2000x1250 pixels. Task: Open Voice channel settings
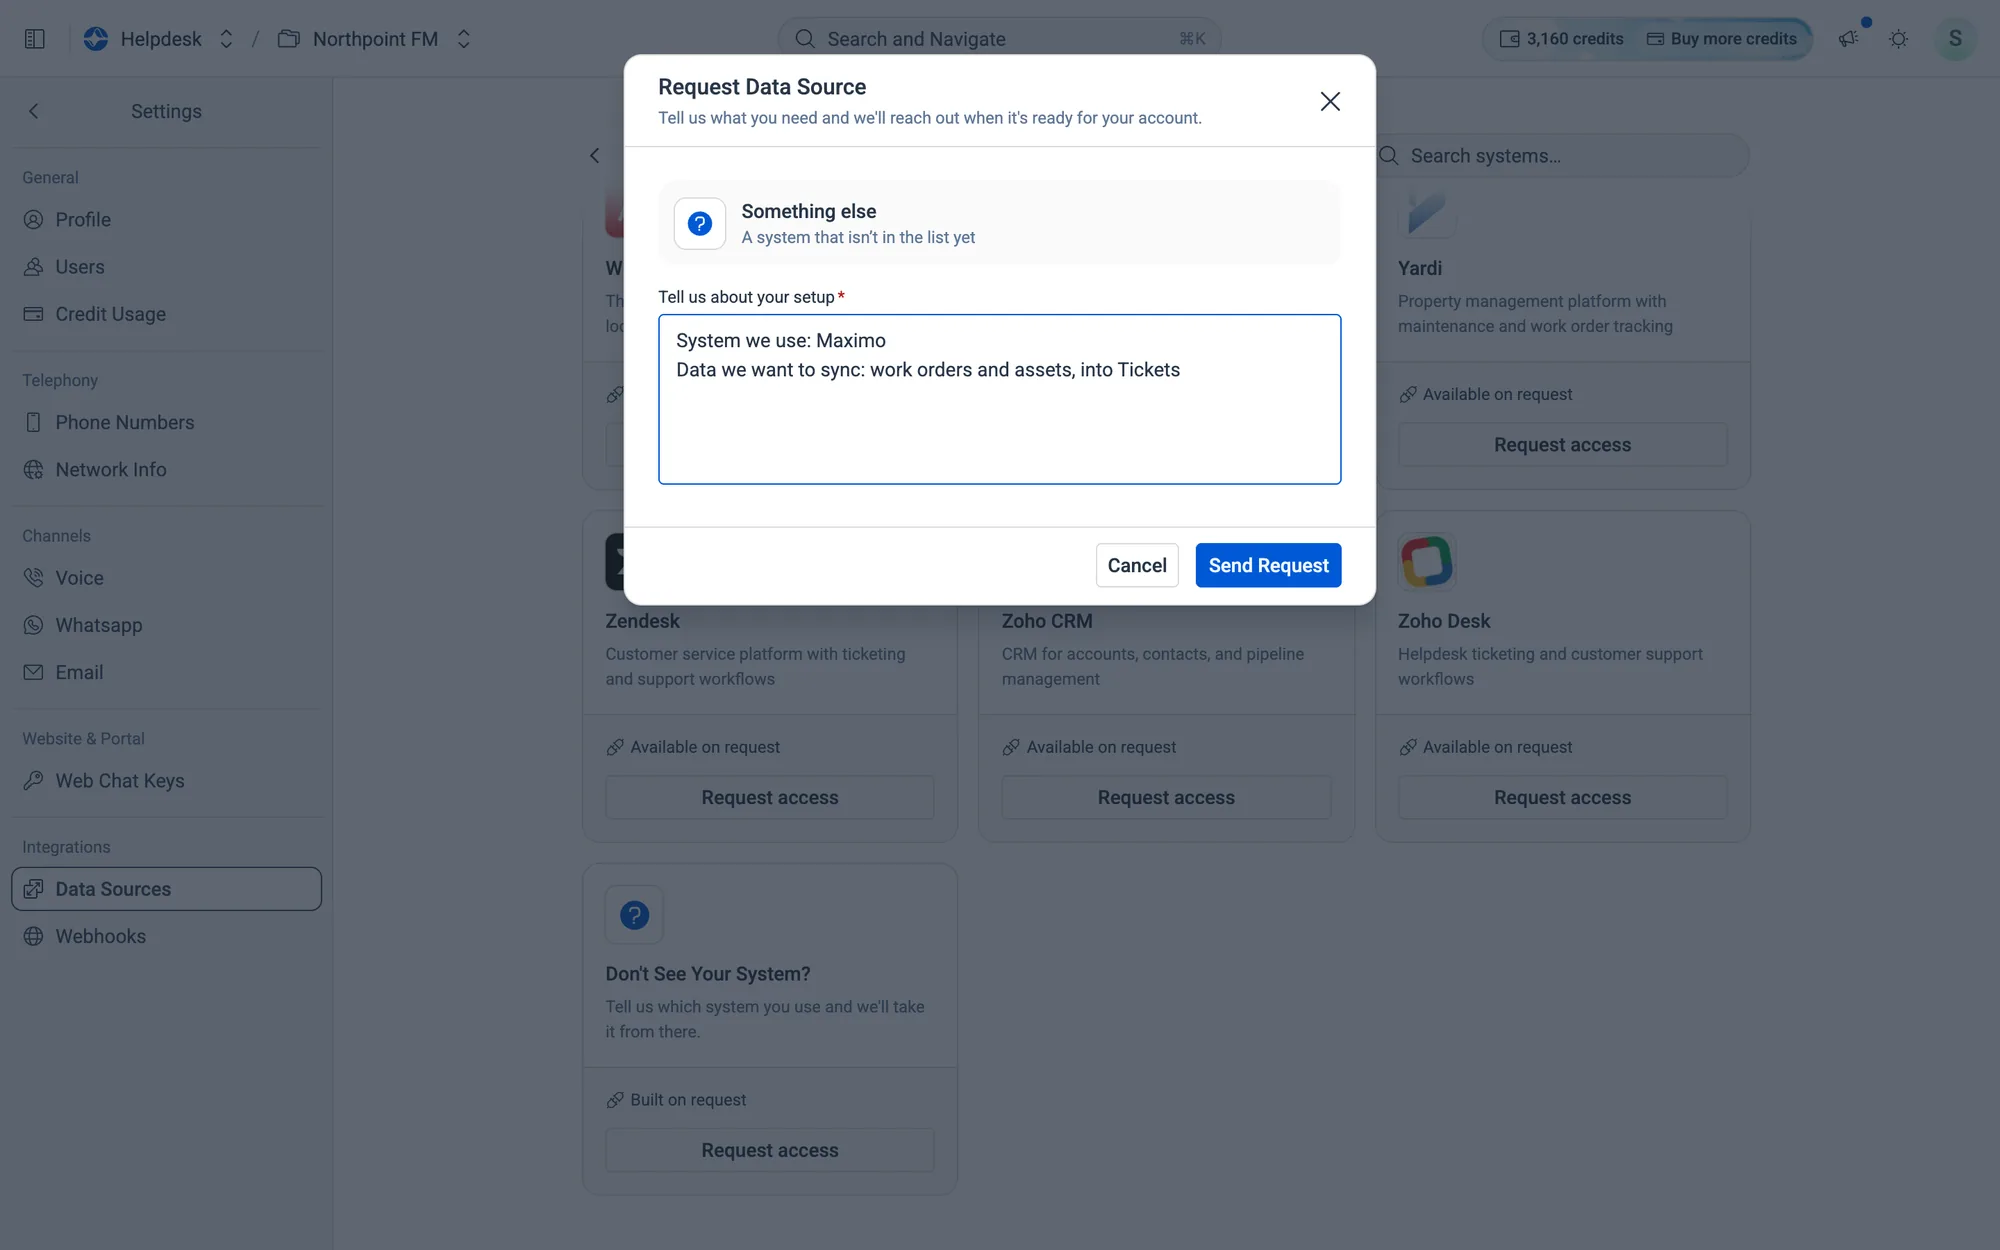click(167, 578)
